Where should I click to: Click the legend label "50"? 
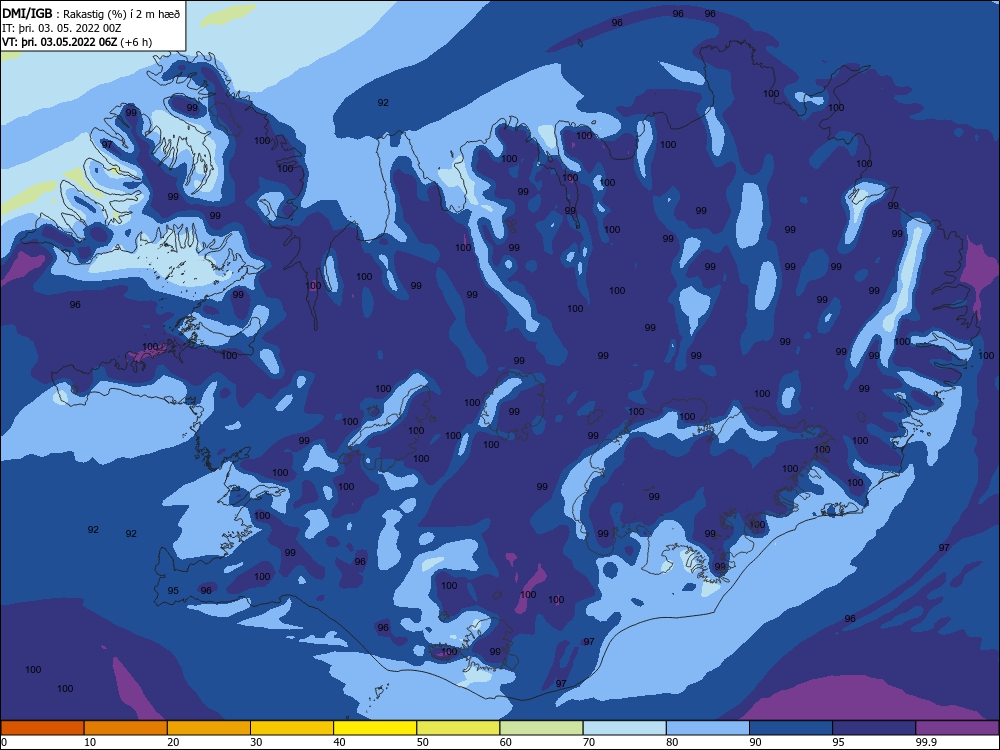coord(423,742)
